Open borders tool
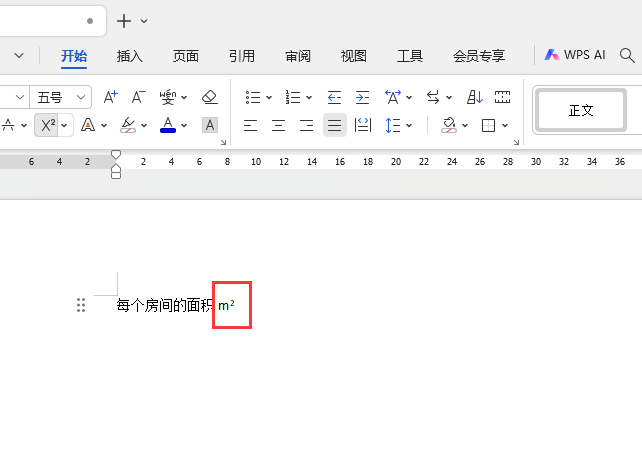Viewport: 642px width, 453px height. tap(488, 125)
